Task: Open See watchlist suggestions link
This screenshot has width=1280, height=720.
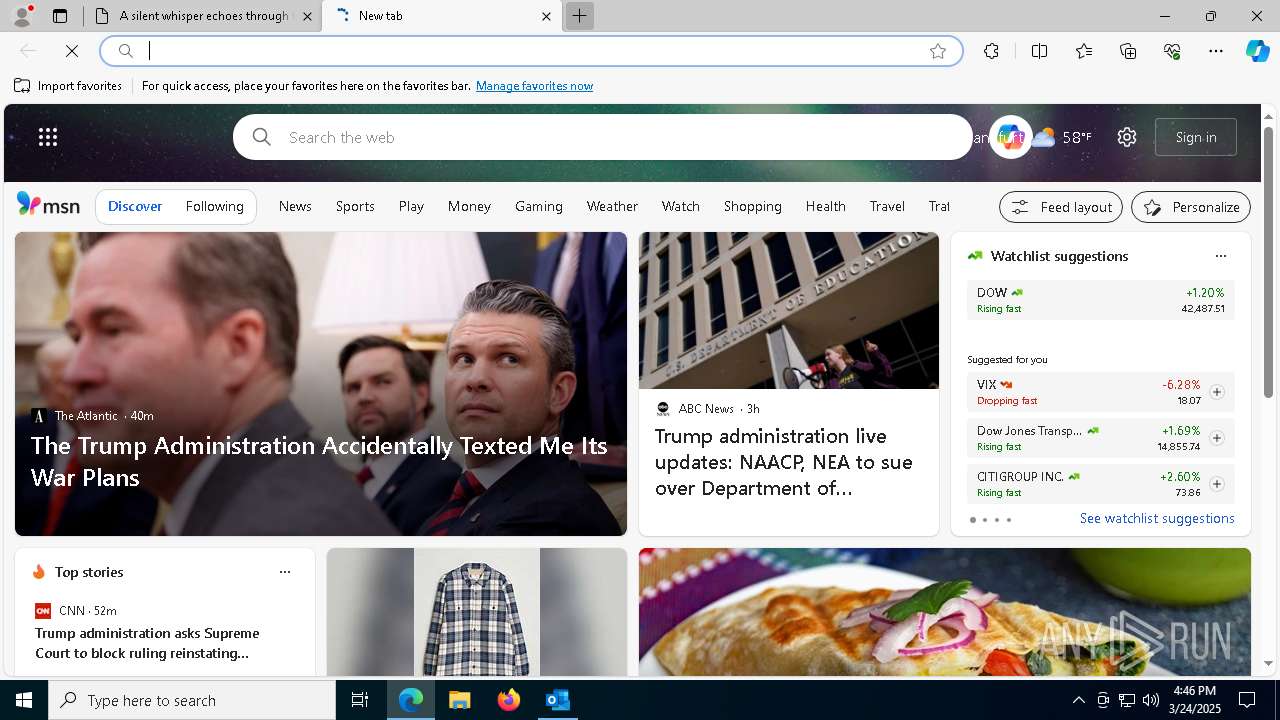Action: (1157, 518)
